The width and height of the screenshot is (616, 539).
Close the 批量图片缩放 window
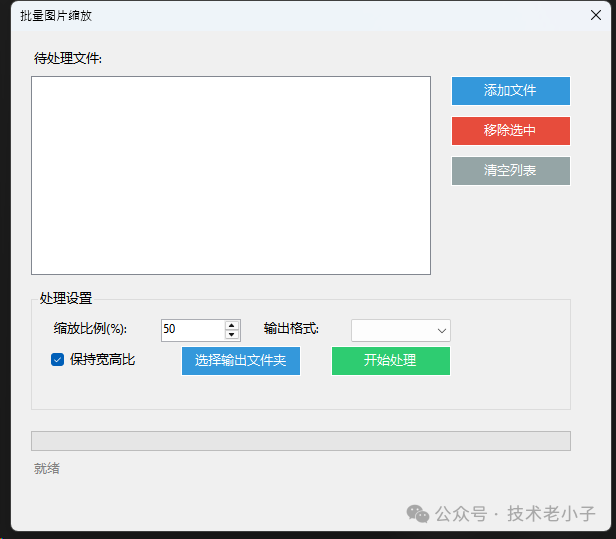click(x=595, y=16)
